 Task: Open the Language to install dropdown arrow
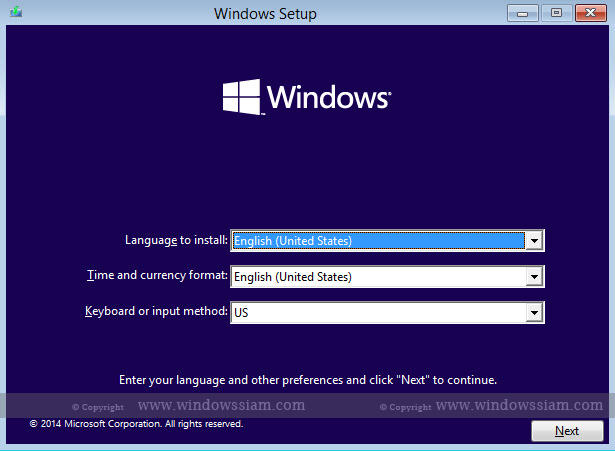534,240
